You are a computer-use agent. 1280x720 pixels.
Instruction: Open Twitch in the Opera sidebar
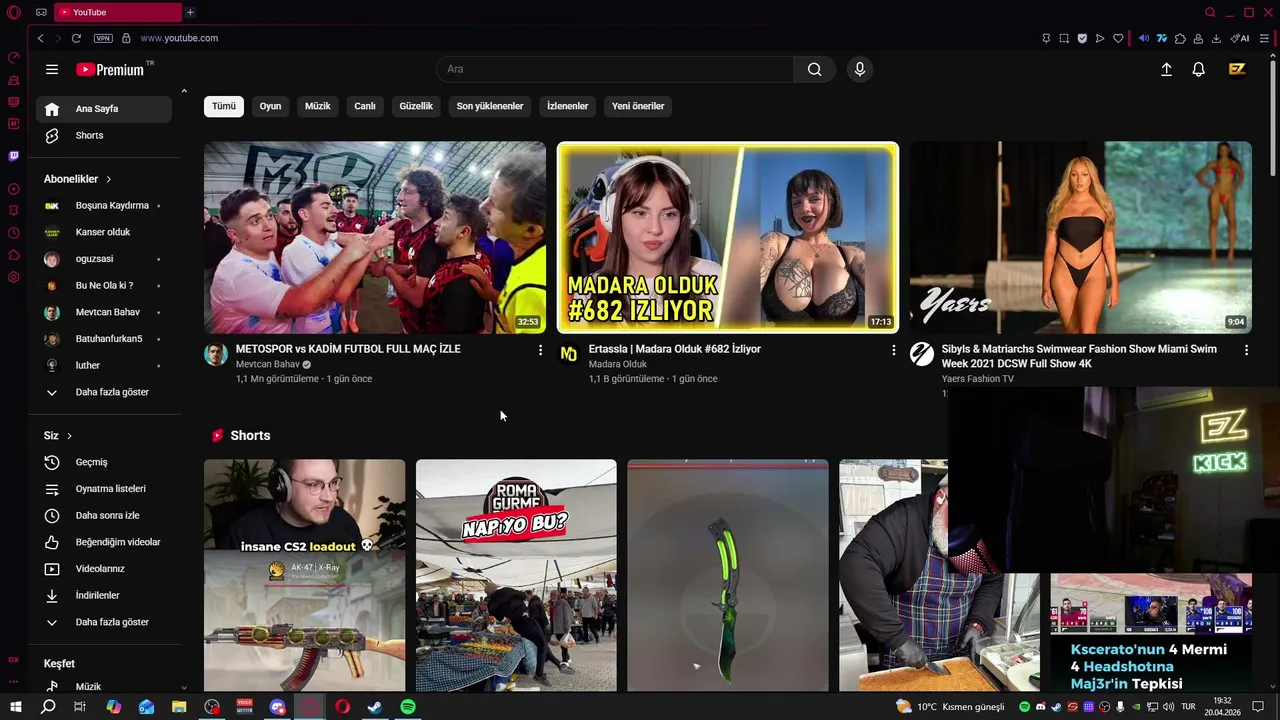pos(14,156)
